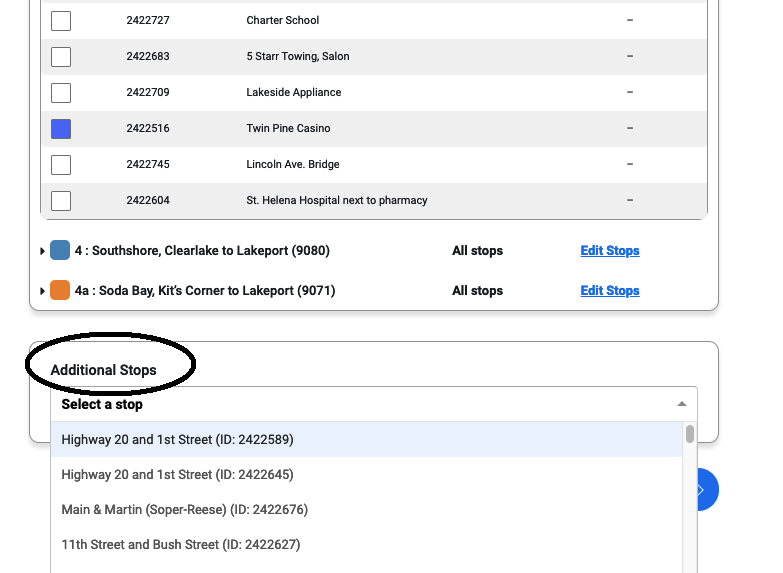This screenshot has height=573, width=783.
Task: Click All stops label for route 4a Soda Bay
Action: click(x=477, y=291)
